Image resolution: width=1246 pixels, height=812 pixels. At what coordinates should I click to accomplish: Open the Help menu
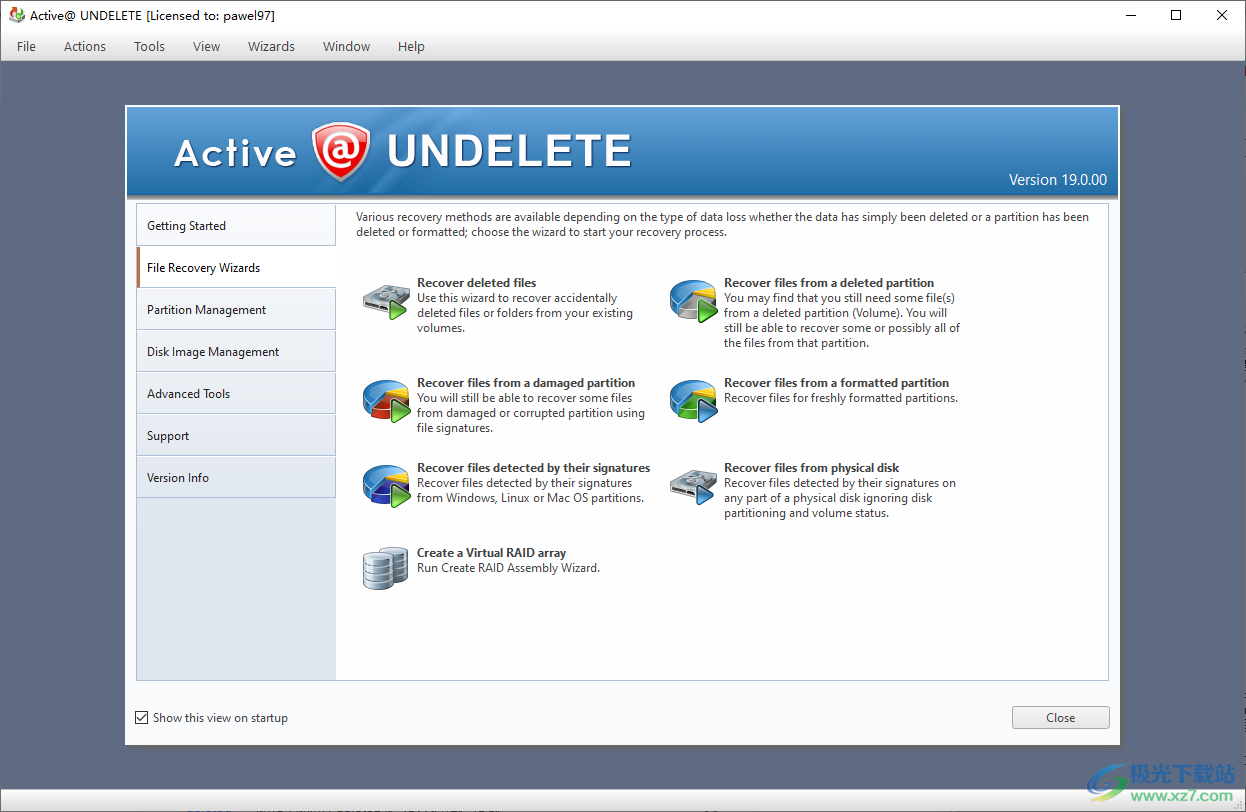[x=411, y=46]
